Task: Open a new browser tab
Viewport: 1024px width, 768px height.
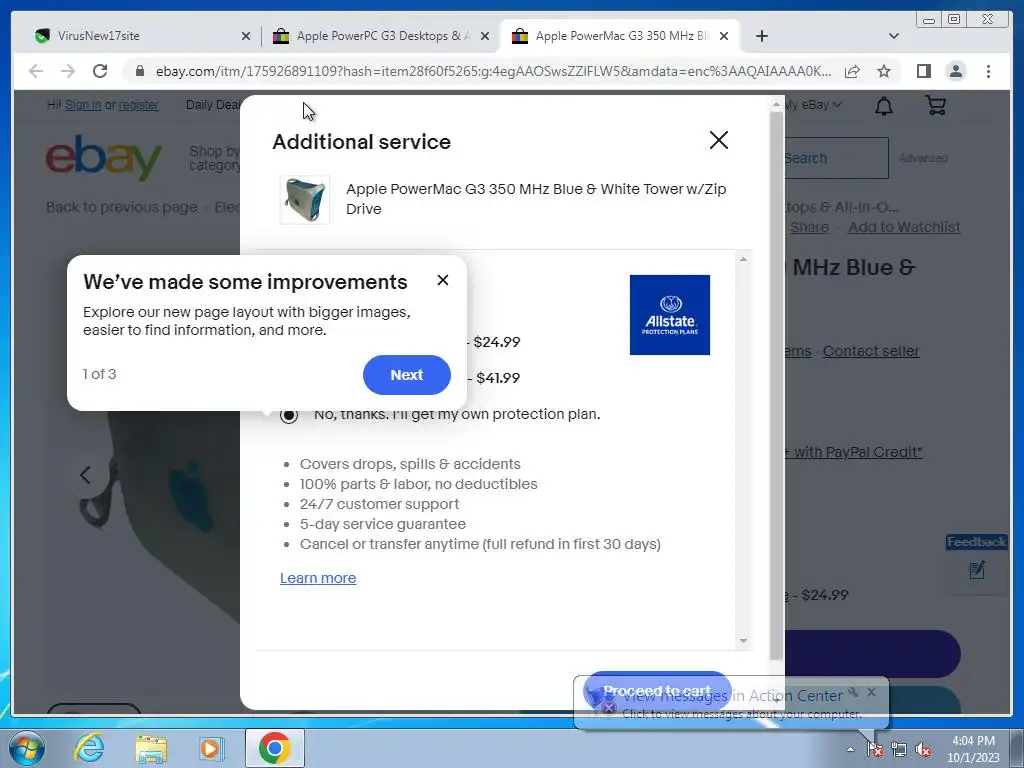Action: [x=761, y=36]
